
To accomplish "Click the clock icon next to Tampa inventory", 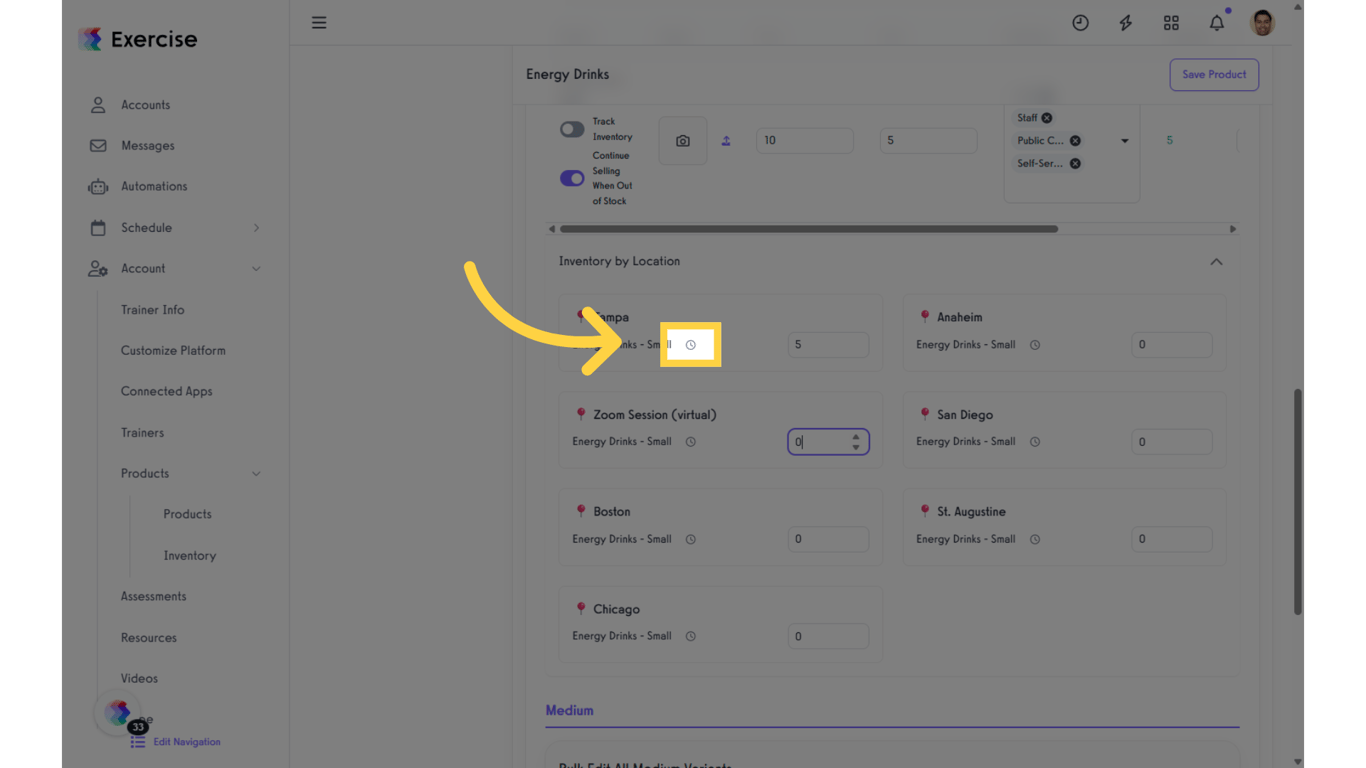I will tap(690, 344).
